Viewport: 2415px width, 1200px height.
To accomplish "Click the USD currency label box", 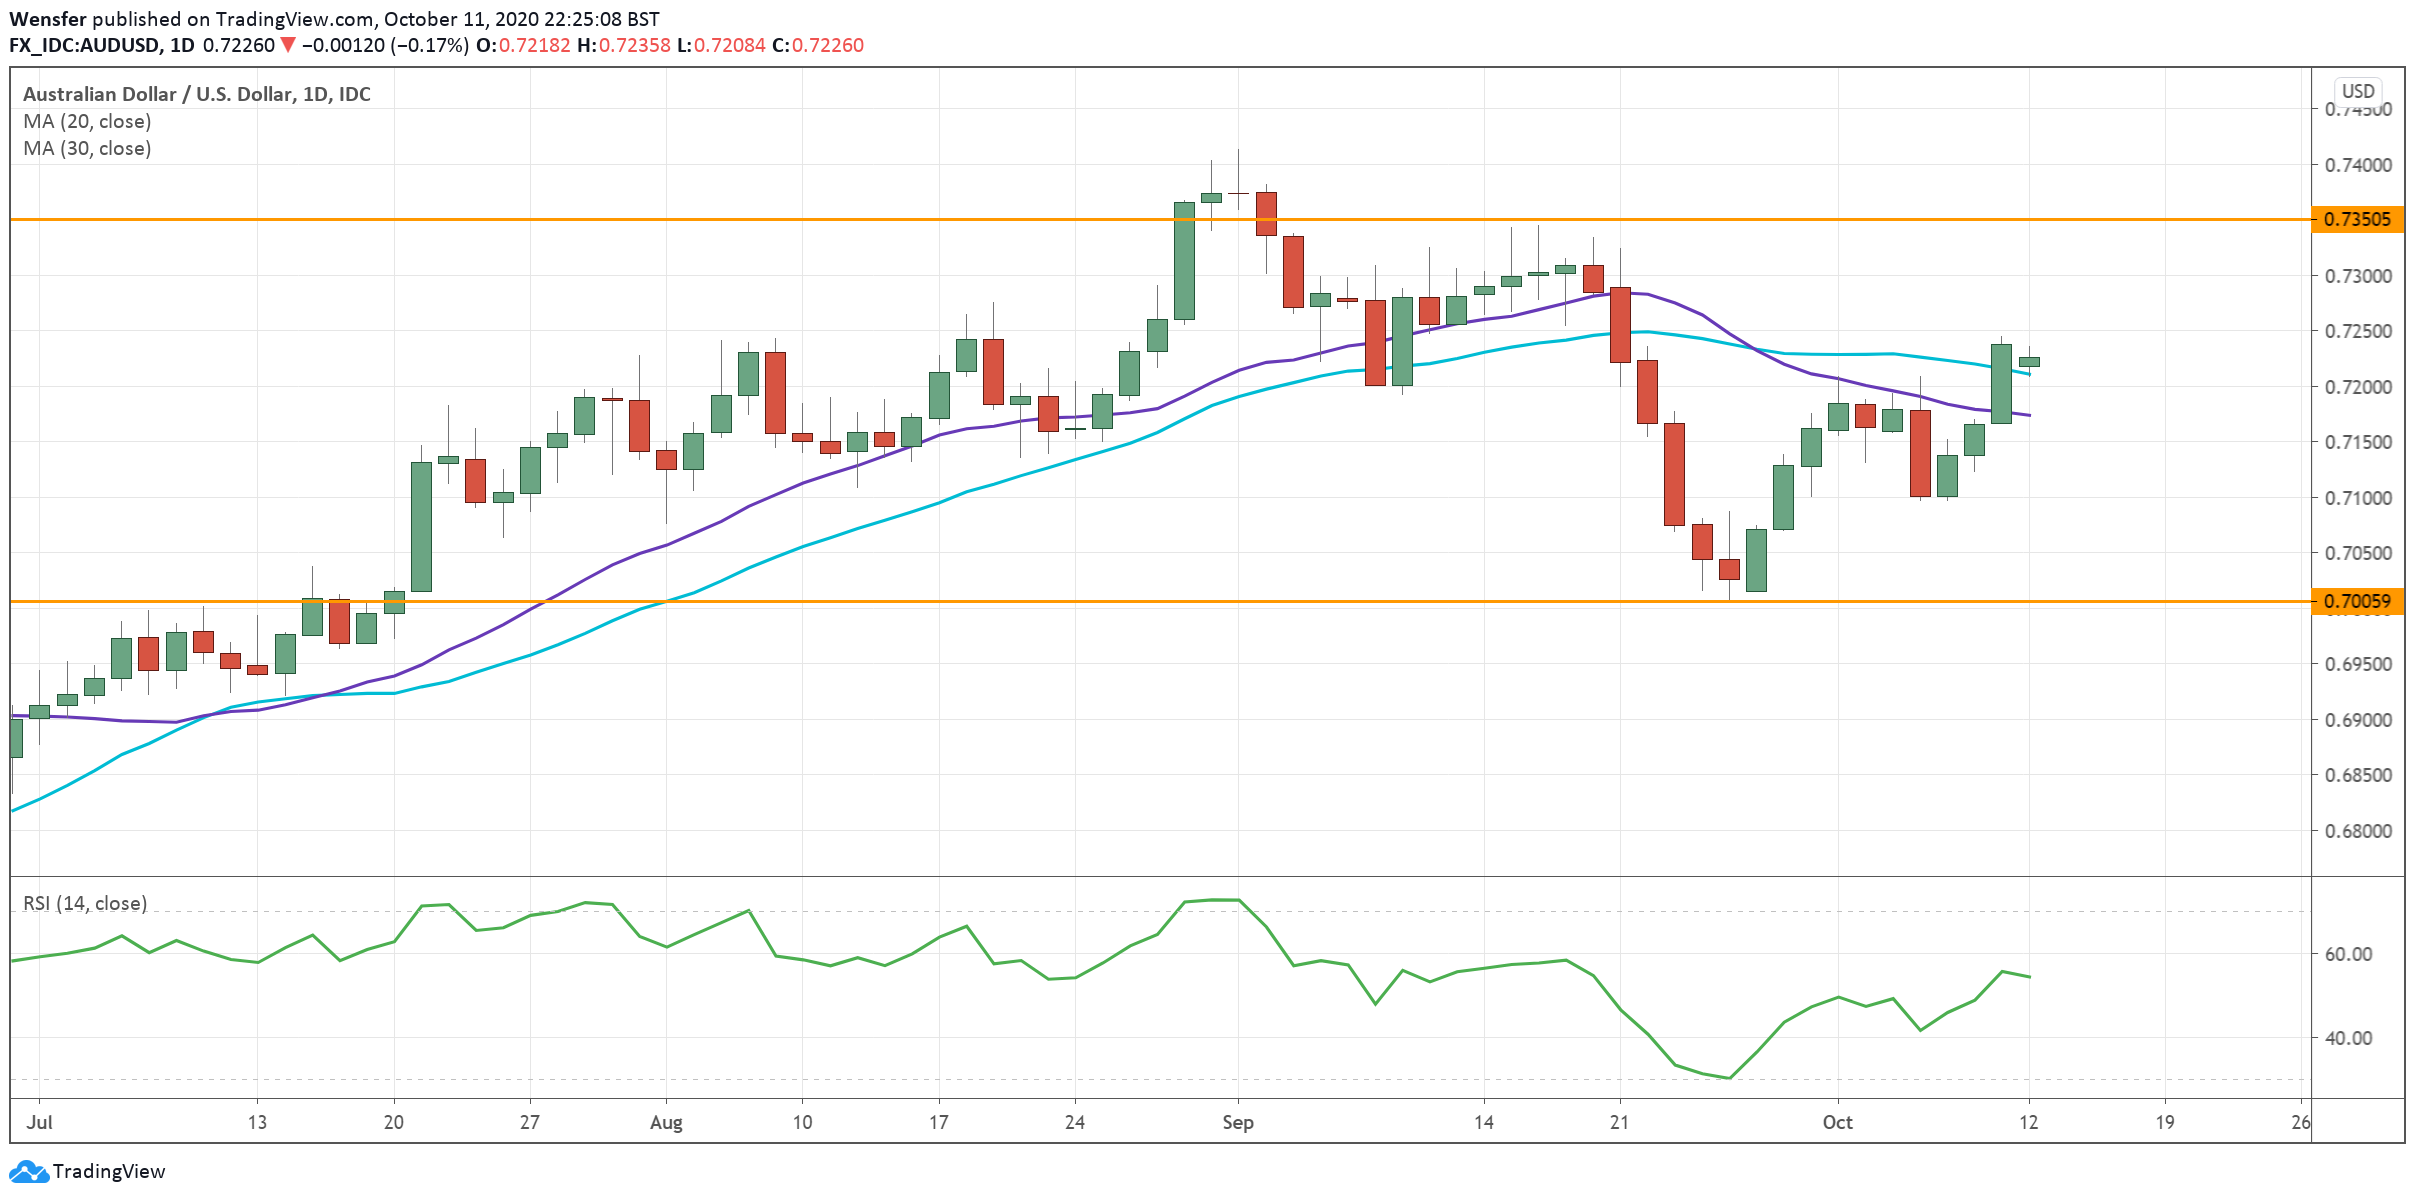I will [x=2358, y=91].
